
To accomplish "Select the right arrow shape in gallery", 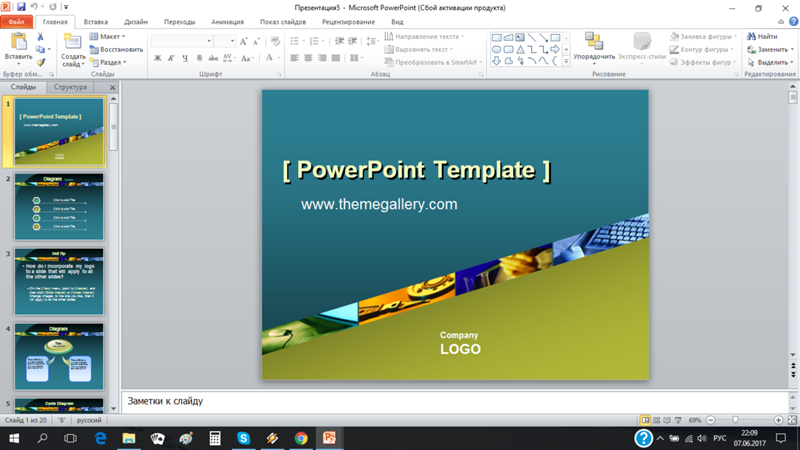I will [555, 49].
